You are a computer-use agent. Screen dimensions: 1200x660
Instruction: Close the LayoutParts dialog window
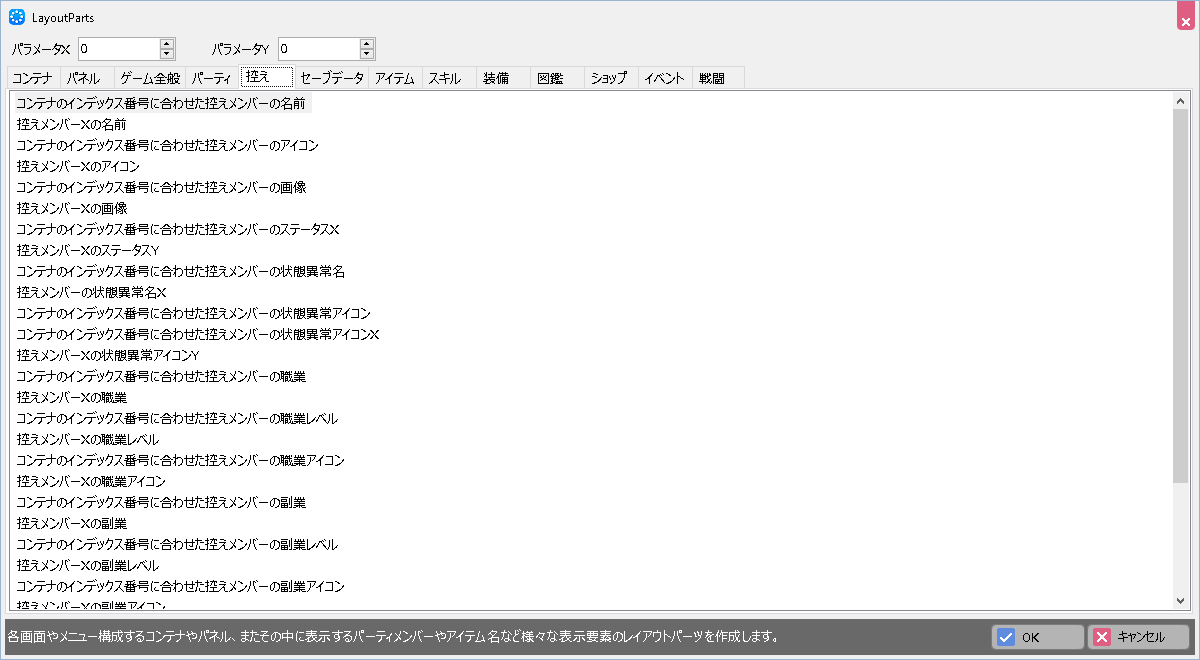pyautogui.click(x=1186, y=20)
